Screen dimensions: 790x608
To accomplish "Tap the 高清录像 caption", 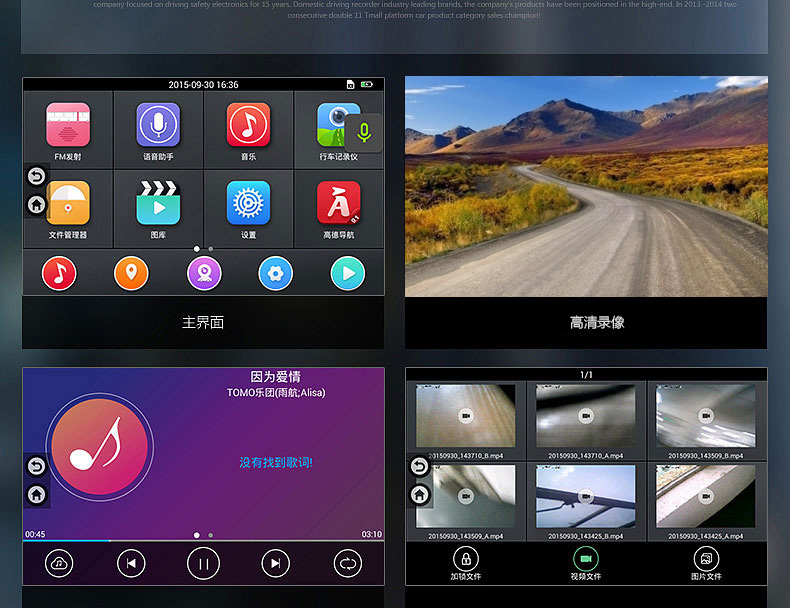I will [597, 322].
